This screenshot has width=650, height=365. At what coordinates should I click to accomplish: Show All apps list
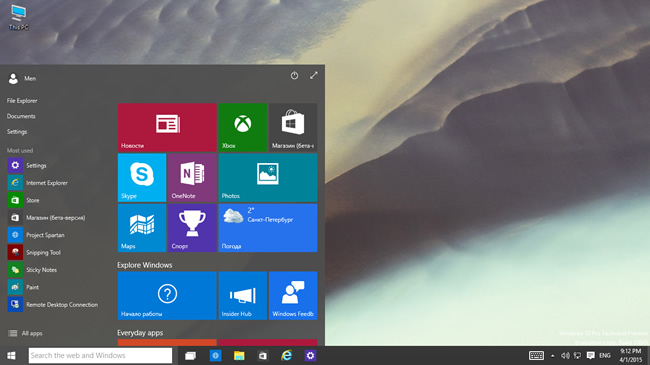click(x=26, y=333)
